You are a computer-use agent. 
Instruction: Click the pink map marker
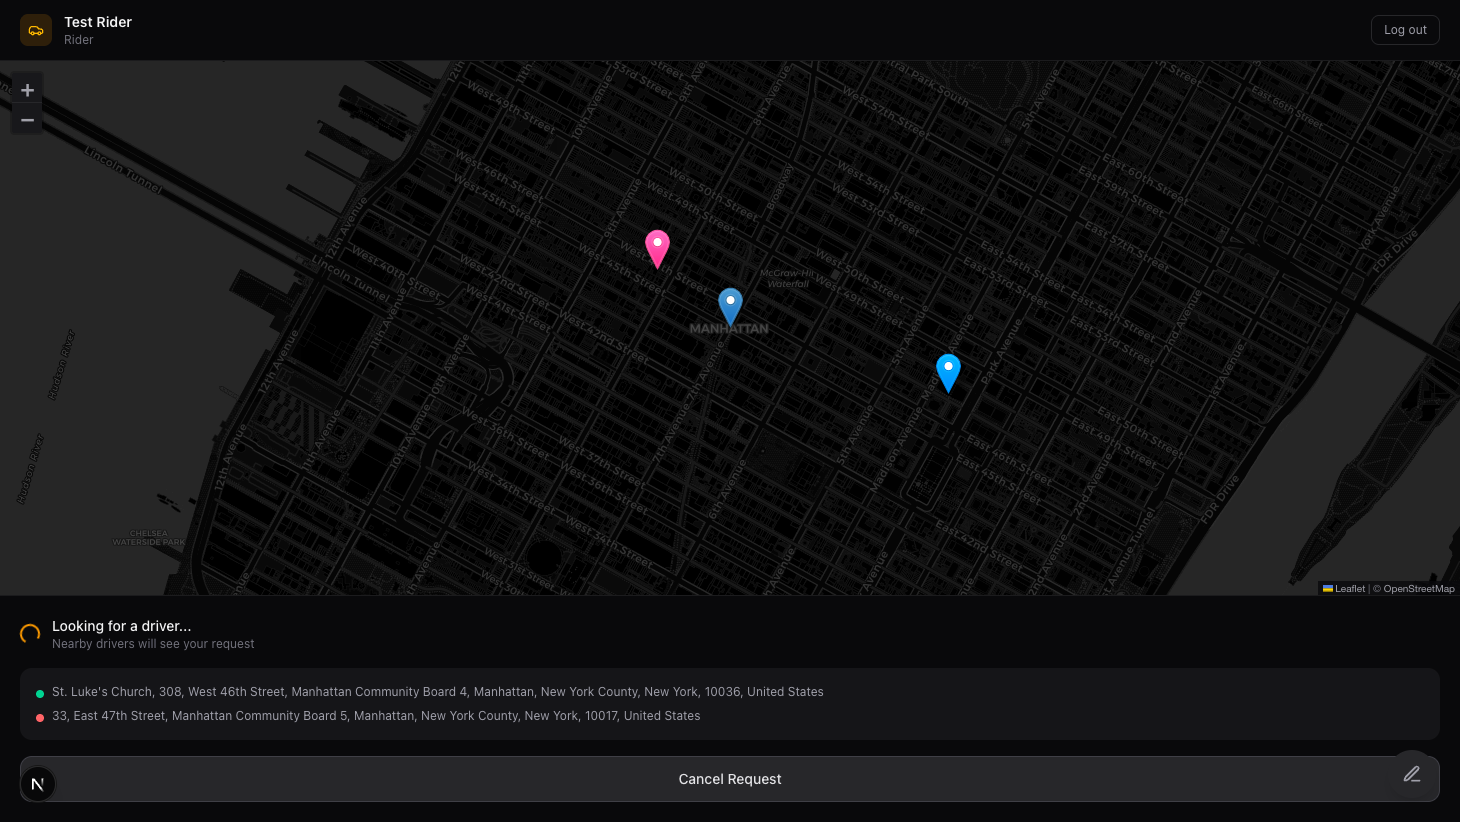657,247
